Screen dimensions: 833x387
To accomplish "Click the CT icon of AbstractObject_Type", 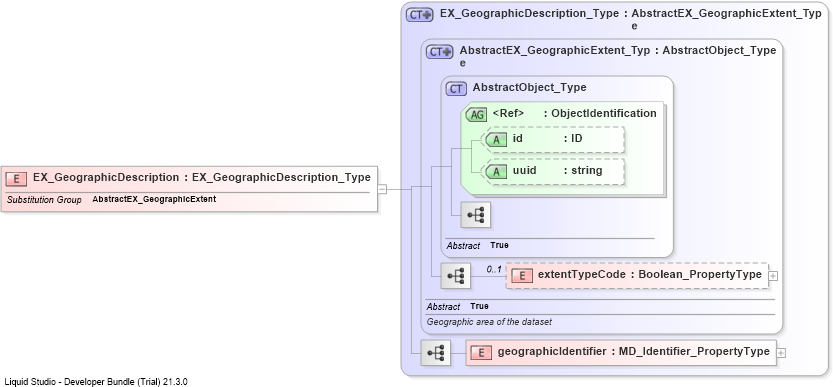I will [456, 88].
